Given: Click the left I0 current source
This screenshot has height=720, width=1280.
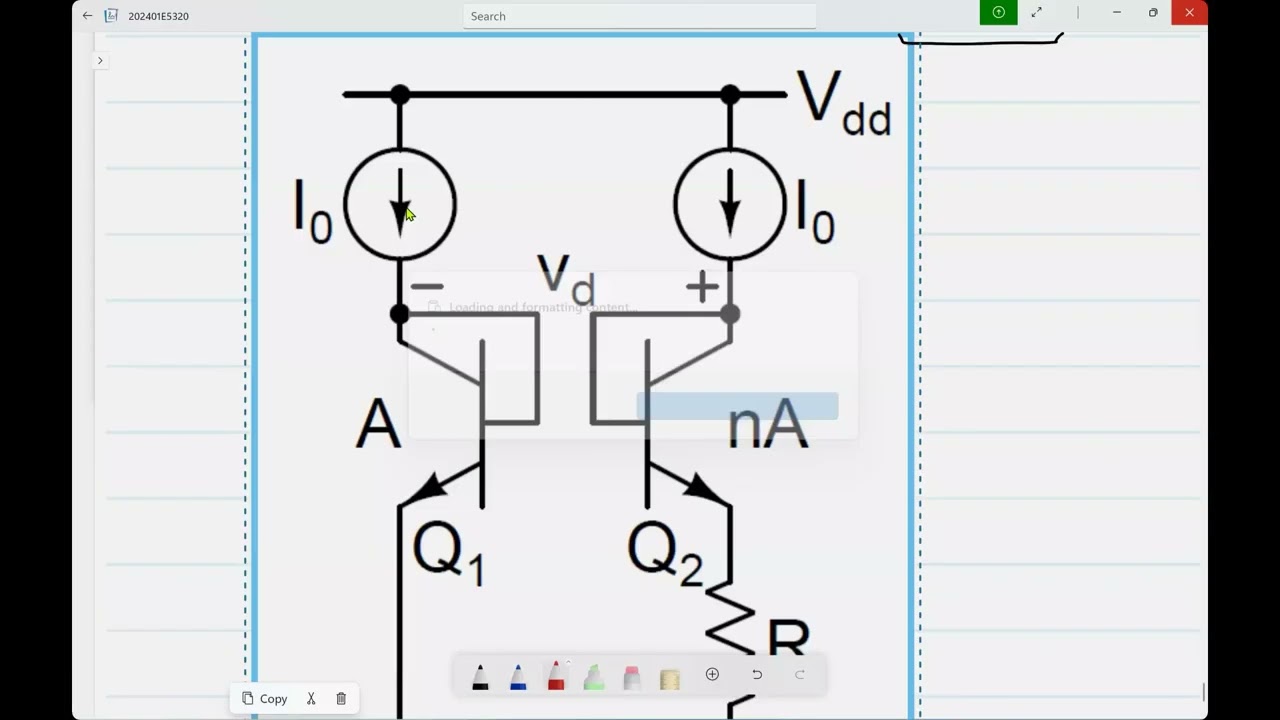Looking at the screenshot, I should pos(400,205).
